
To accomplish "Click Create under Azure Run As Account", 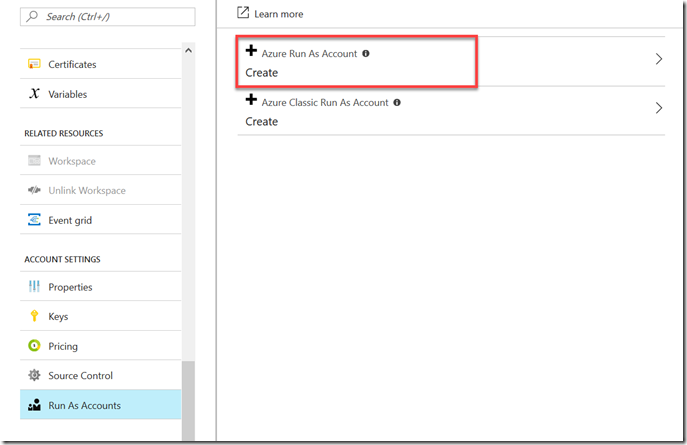I will point(262,73).
